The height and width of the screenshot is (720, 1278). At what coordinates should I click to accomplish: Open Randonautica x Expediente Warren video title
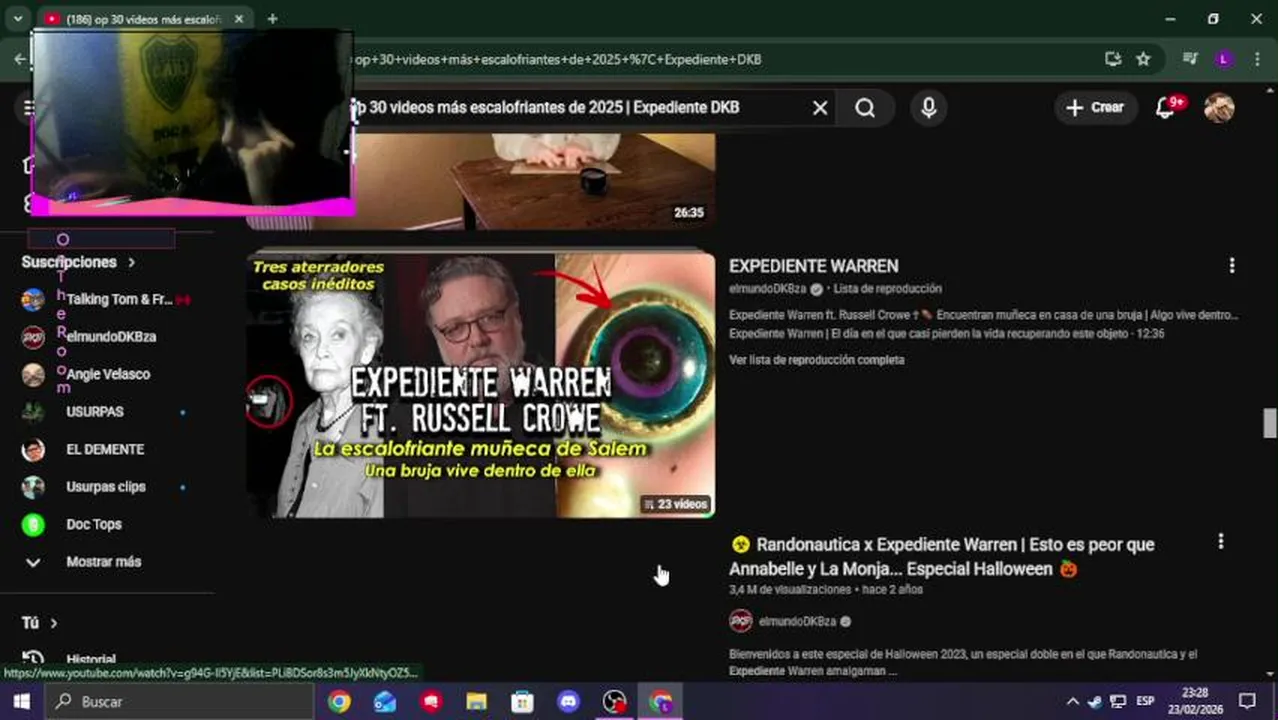pyautogui.click(x=942, y=557)
